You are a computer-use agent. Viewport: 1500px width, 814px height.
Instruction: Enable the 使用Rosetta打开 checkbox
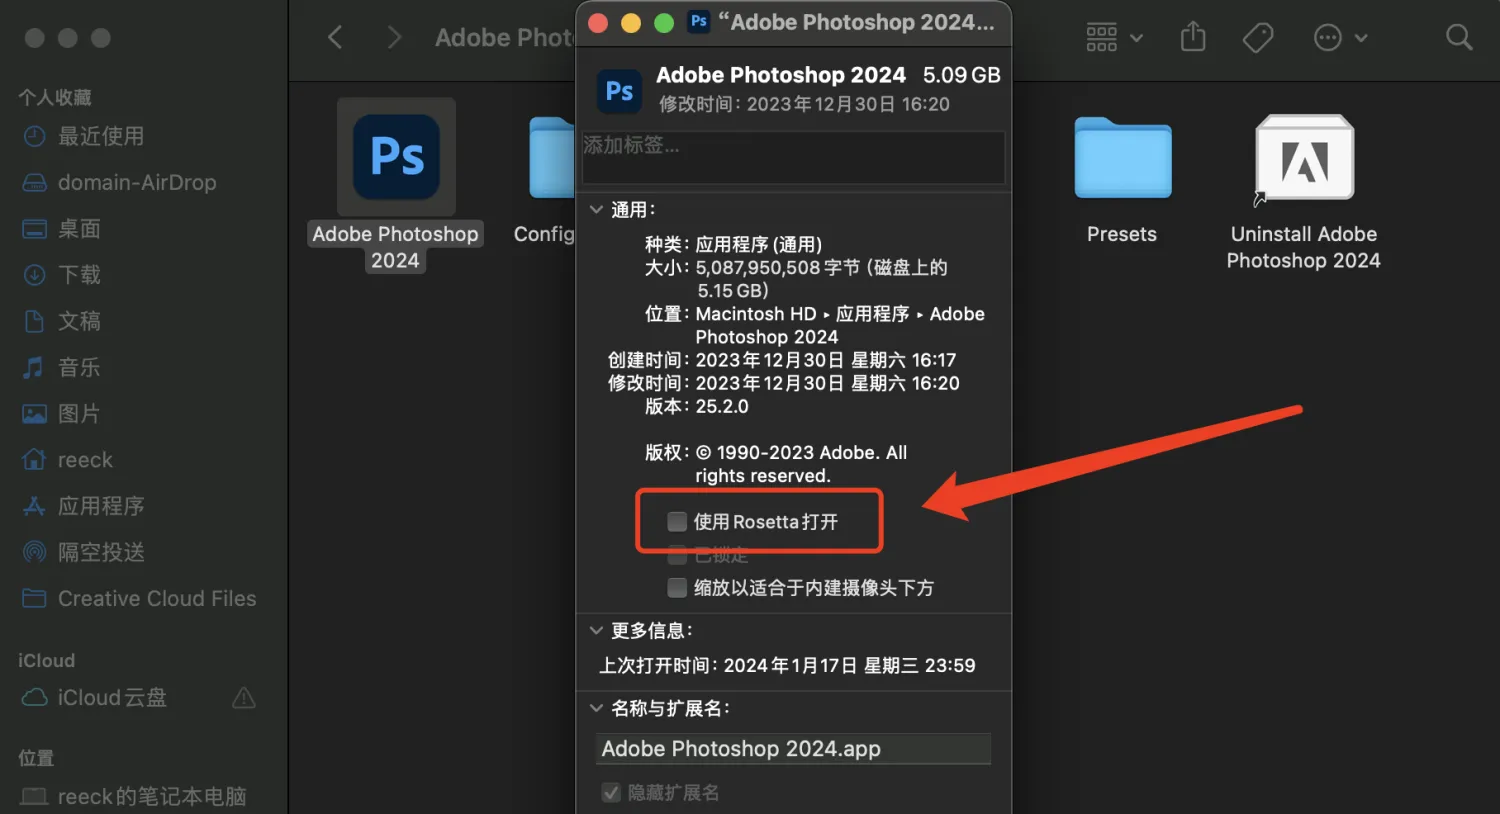click(676, 521)
